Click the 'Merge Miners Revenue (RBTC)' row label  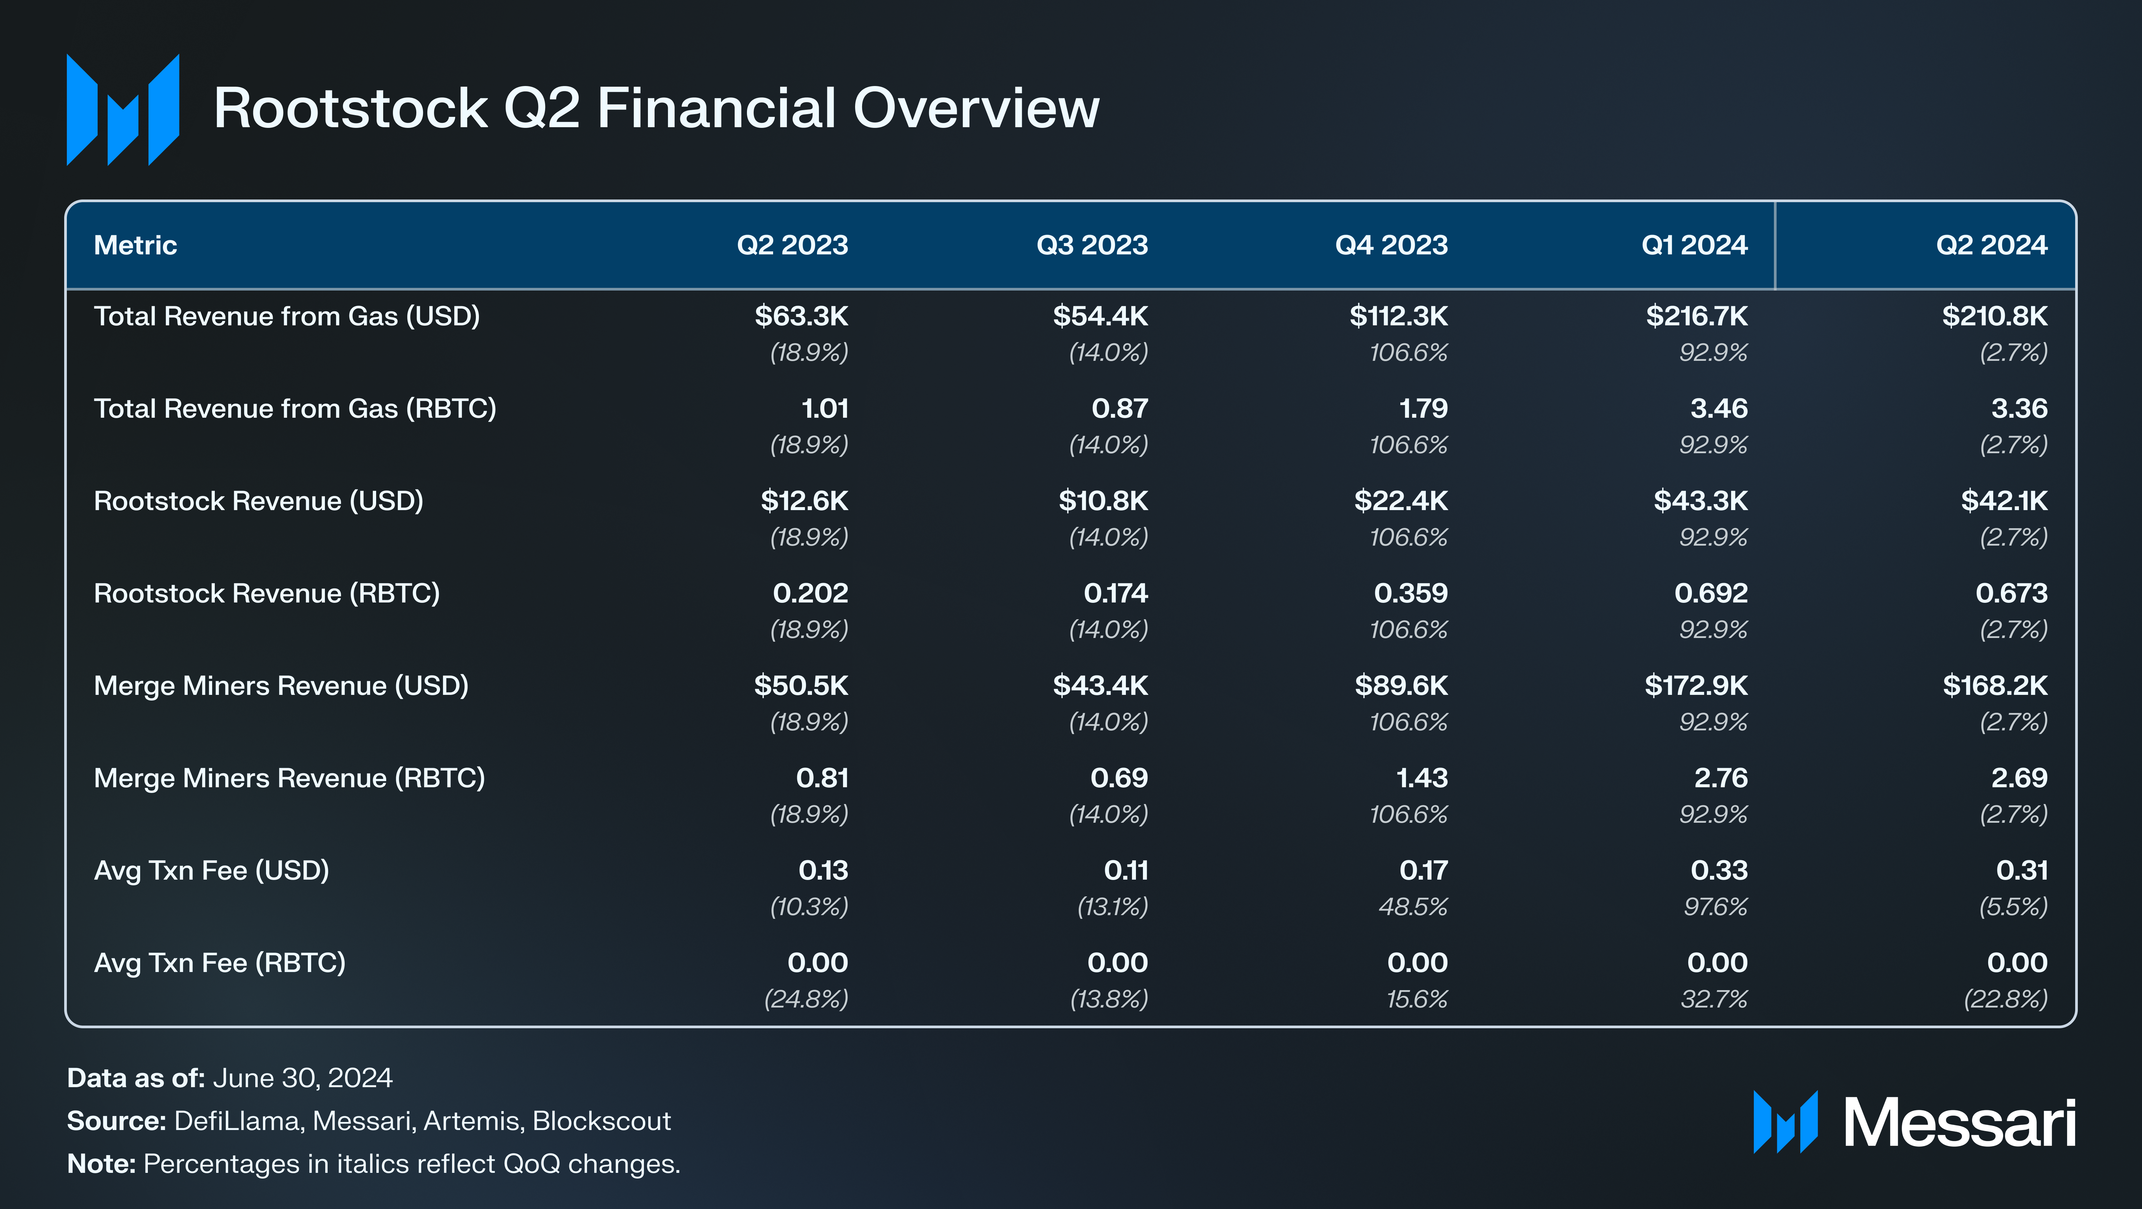coord(289,778)
